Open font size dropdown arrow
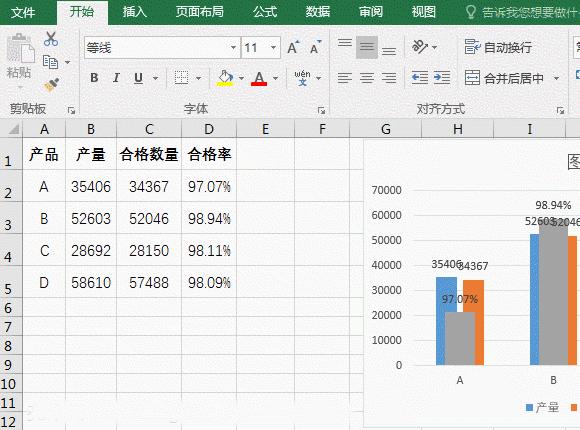Screen dimensions: 580x430 [x=273, y=47]
